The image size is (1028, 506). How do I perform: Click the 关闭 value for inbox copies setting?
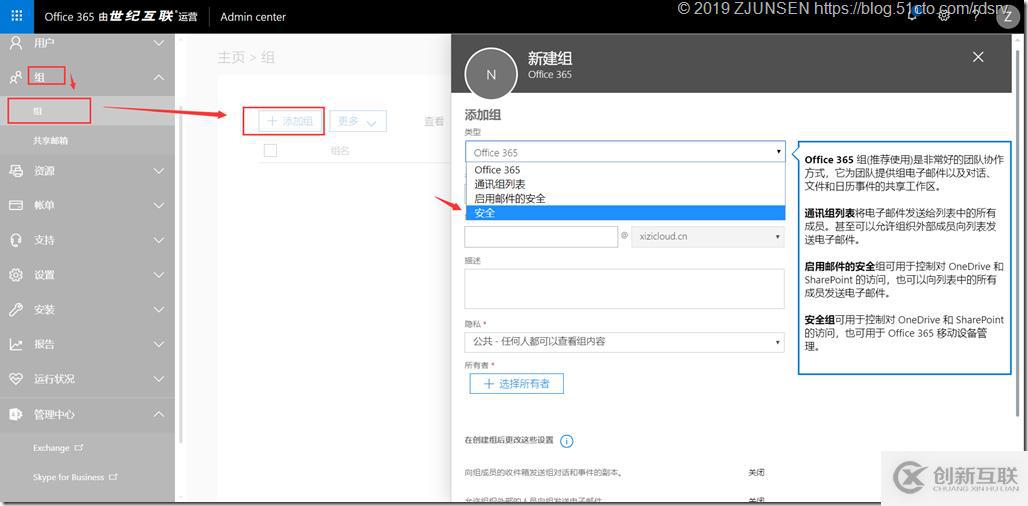(756, 472)
